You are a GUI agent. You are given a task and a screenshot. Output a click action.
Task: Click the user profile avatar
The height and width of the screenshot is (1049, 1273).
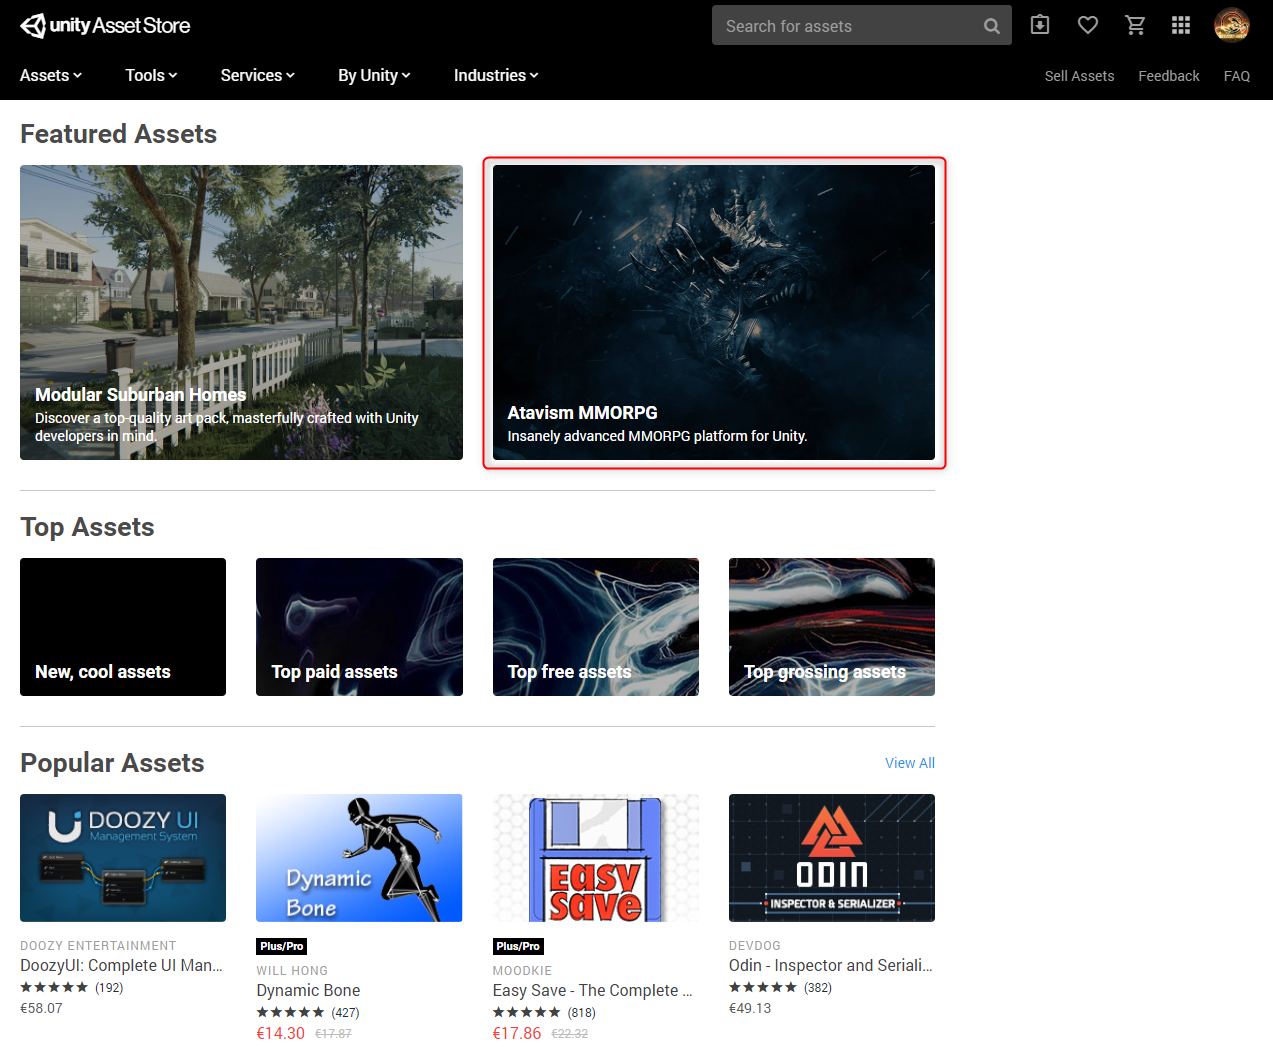(1231, 25)
